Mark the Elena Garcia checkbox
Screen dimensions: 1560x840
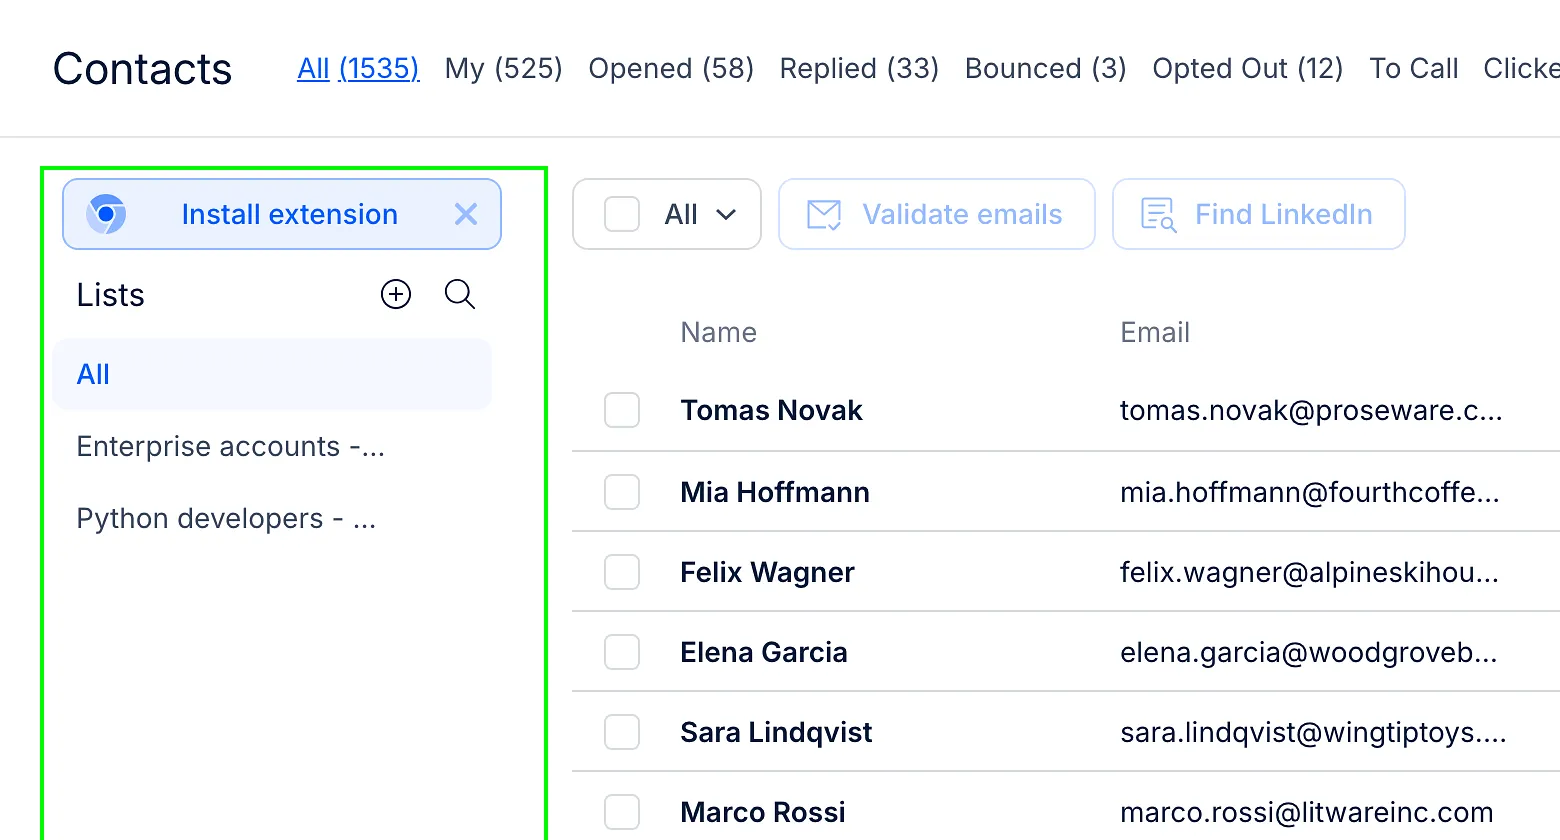click(x=622, y=652)
